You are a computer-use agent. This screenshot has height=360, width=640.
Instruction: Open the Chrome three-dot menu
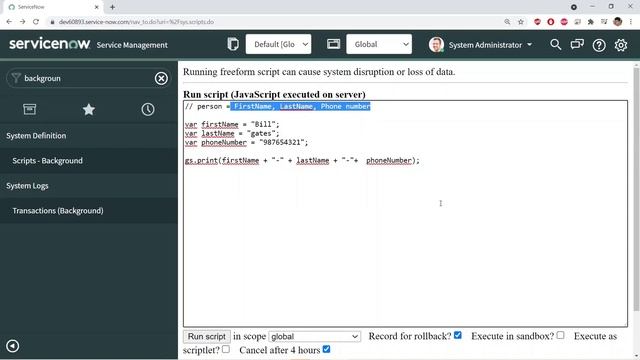[631, 22]
